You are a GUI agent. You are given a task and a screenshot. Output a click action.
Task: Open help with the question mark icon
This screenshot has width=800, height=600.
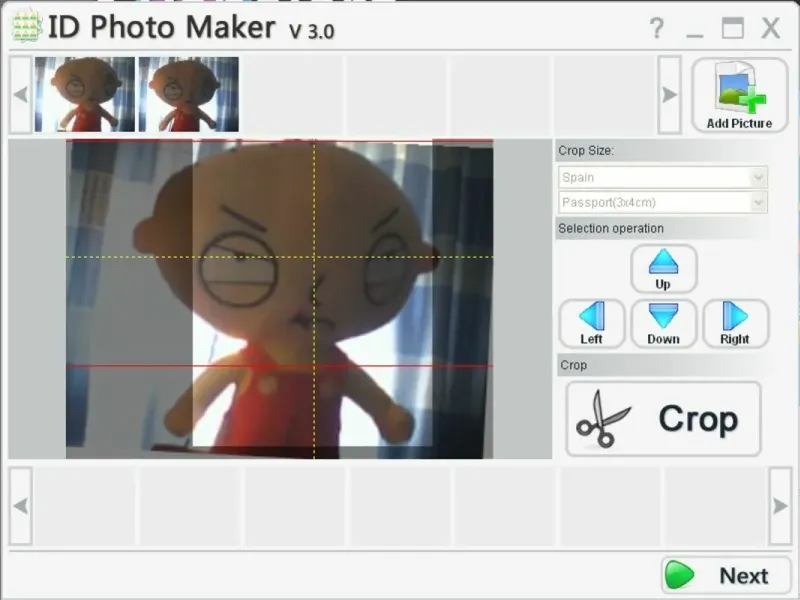[657, 28]
